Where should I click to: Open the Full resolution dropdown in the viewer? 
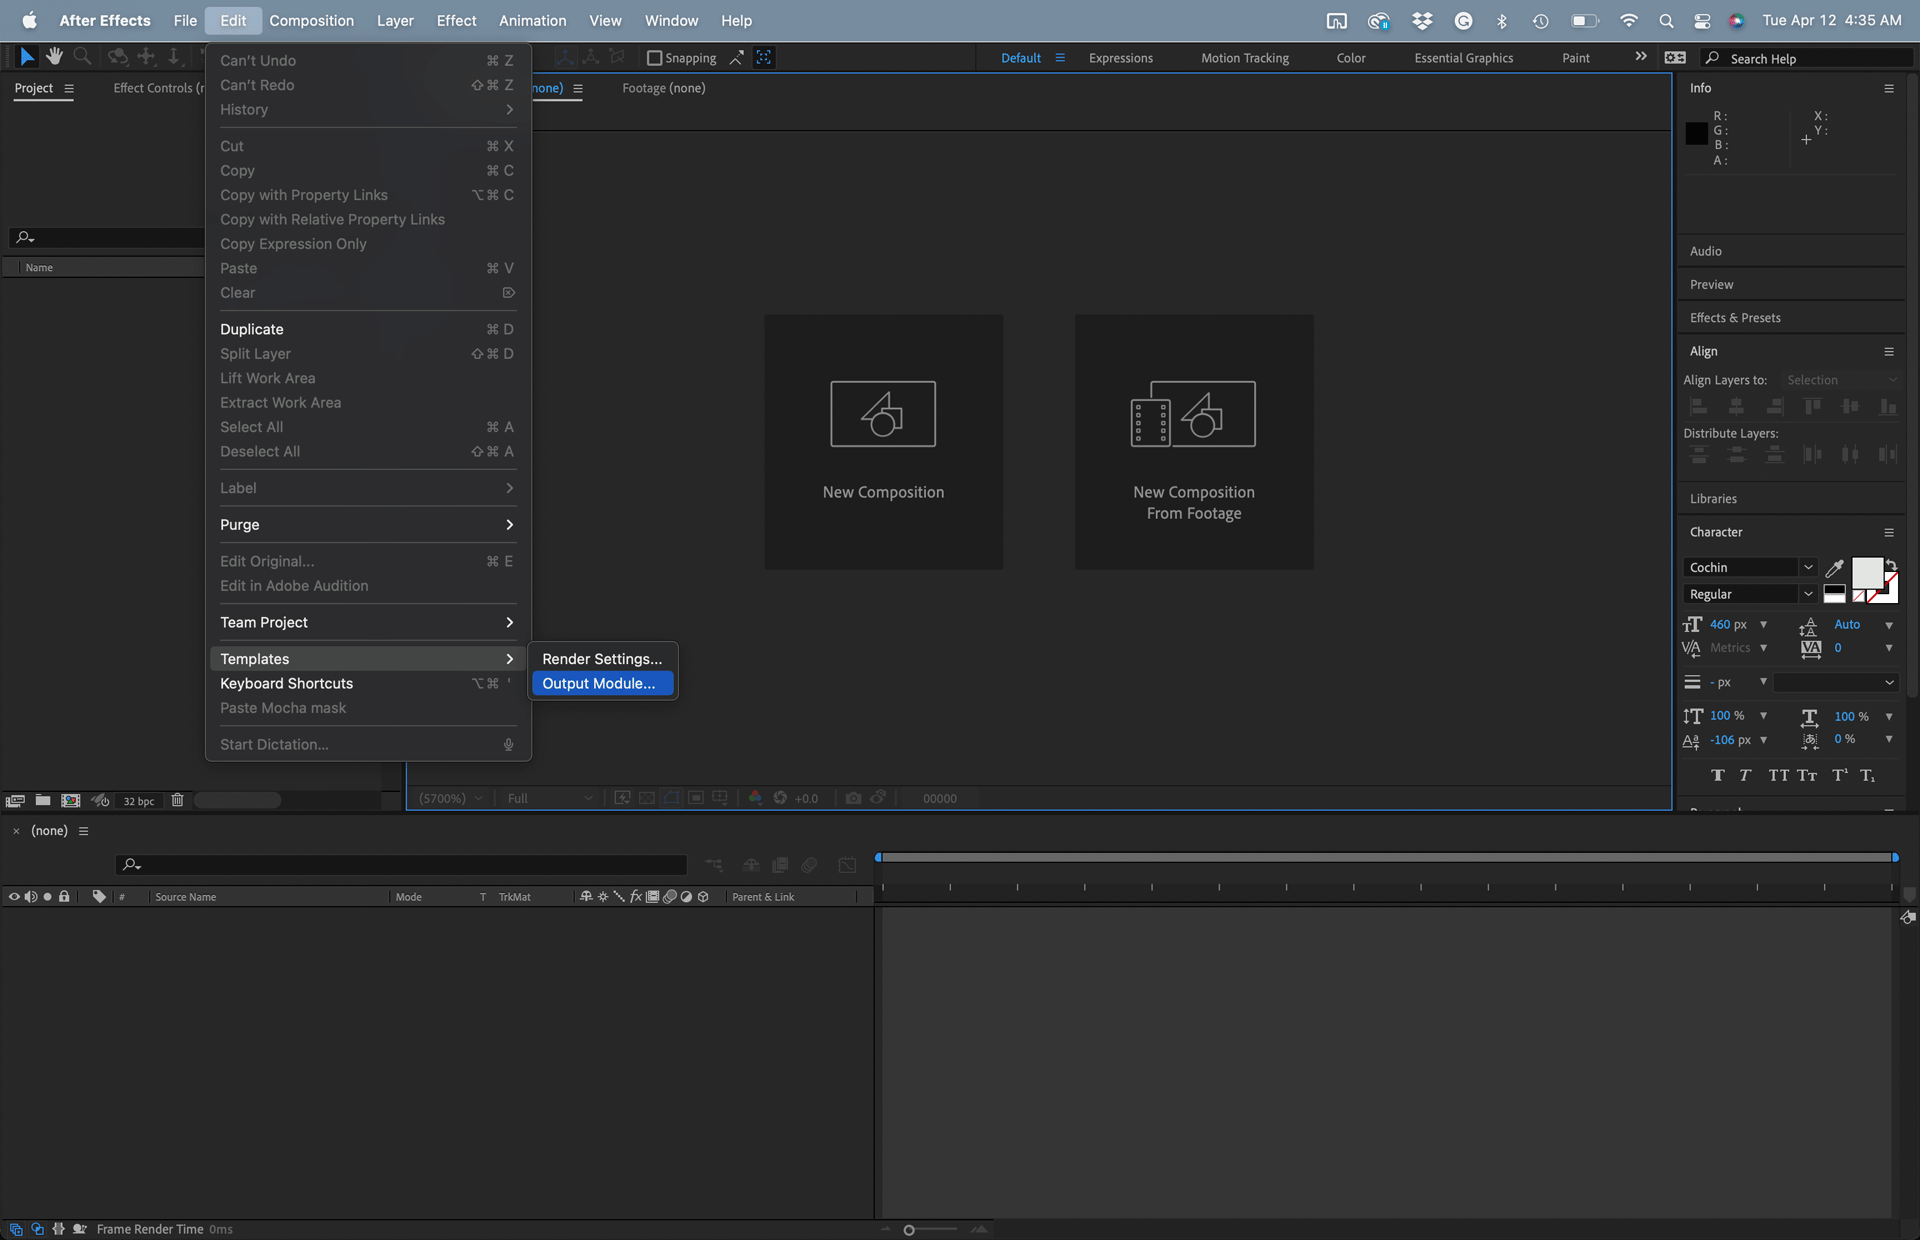[548, 798]
